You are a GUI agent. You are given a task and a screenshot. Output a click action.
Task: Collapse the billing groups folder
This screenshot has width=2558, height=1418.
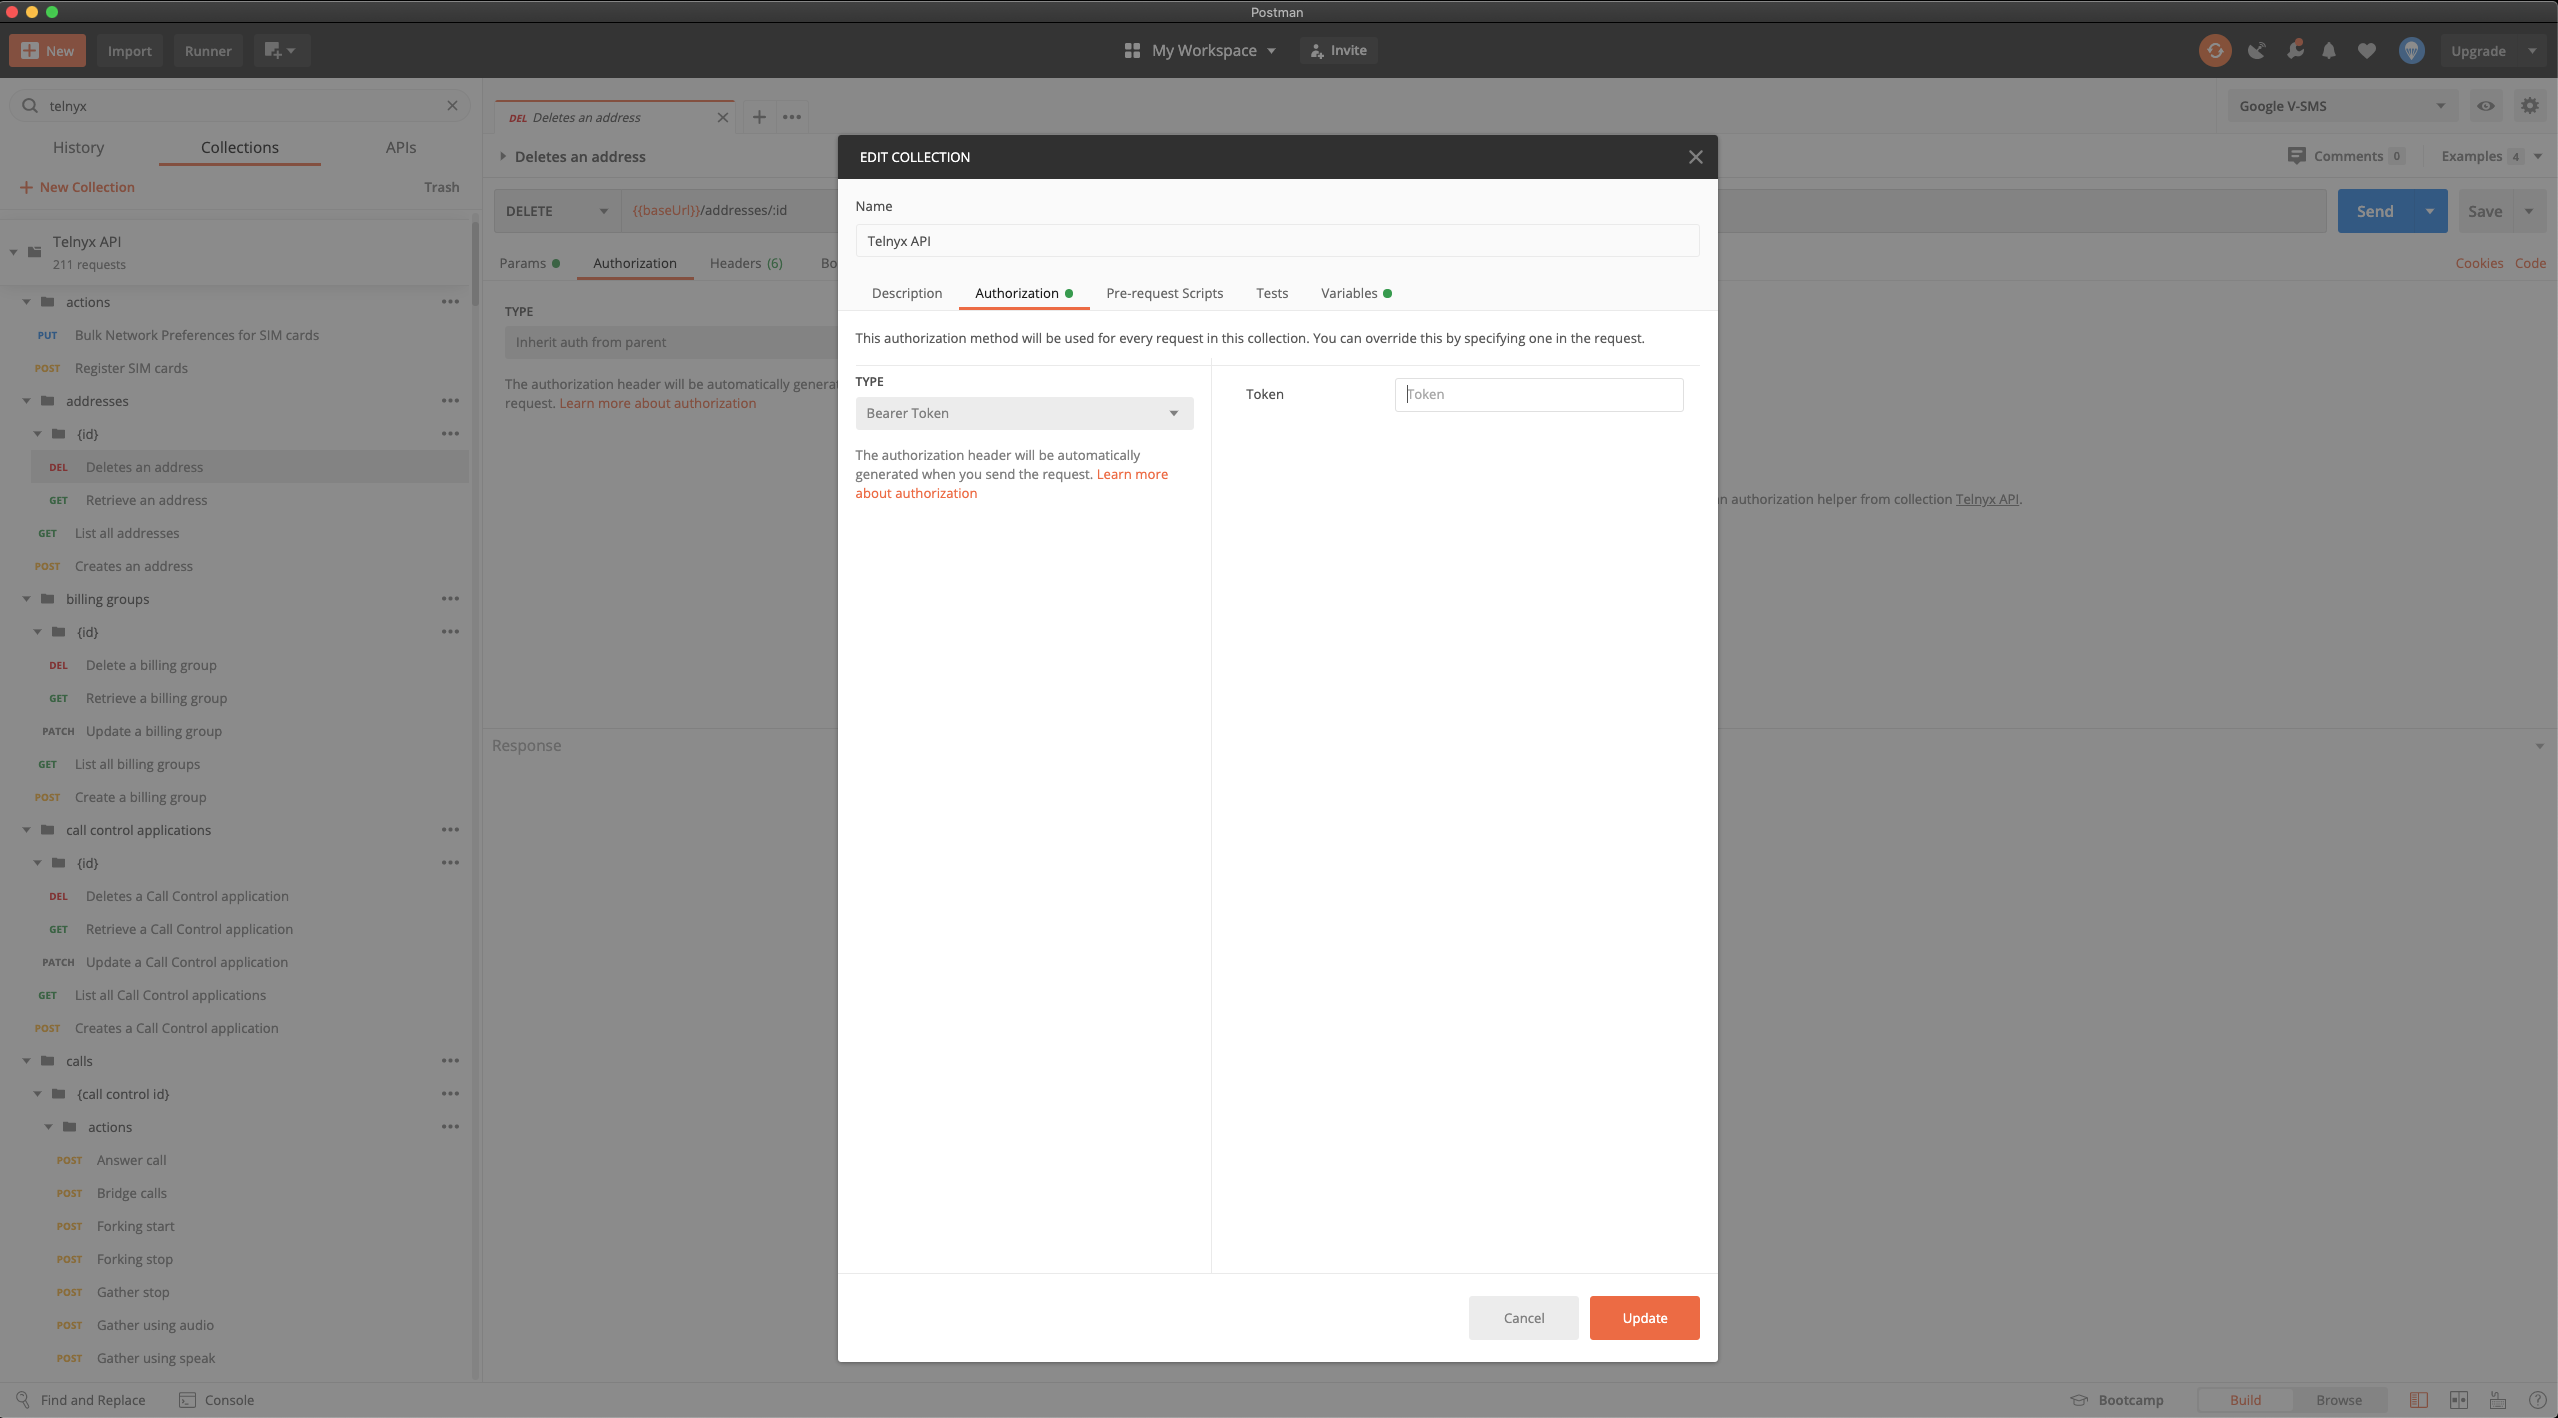tap(27, 599)
